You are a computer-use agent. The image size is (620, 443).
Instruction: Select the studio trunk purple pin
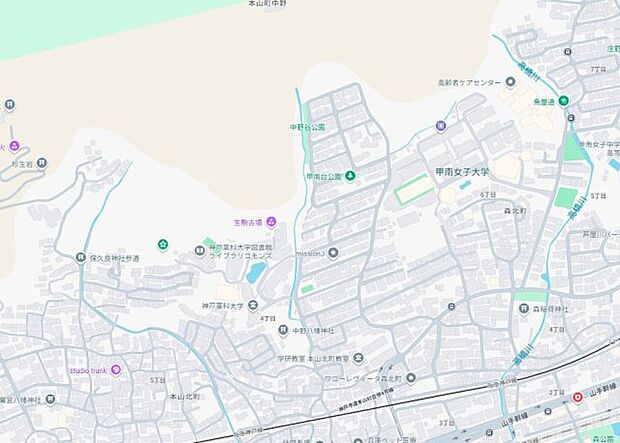[x=115, y=371]
